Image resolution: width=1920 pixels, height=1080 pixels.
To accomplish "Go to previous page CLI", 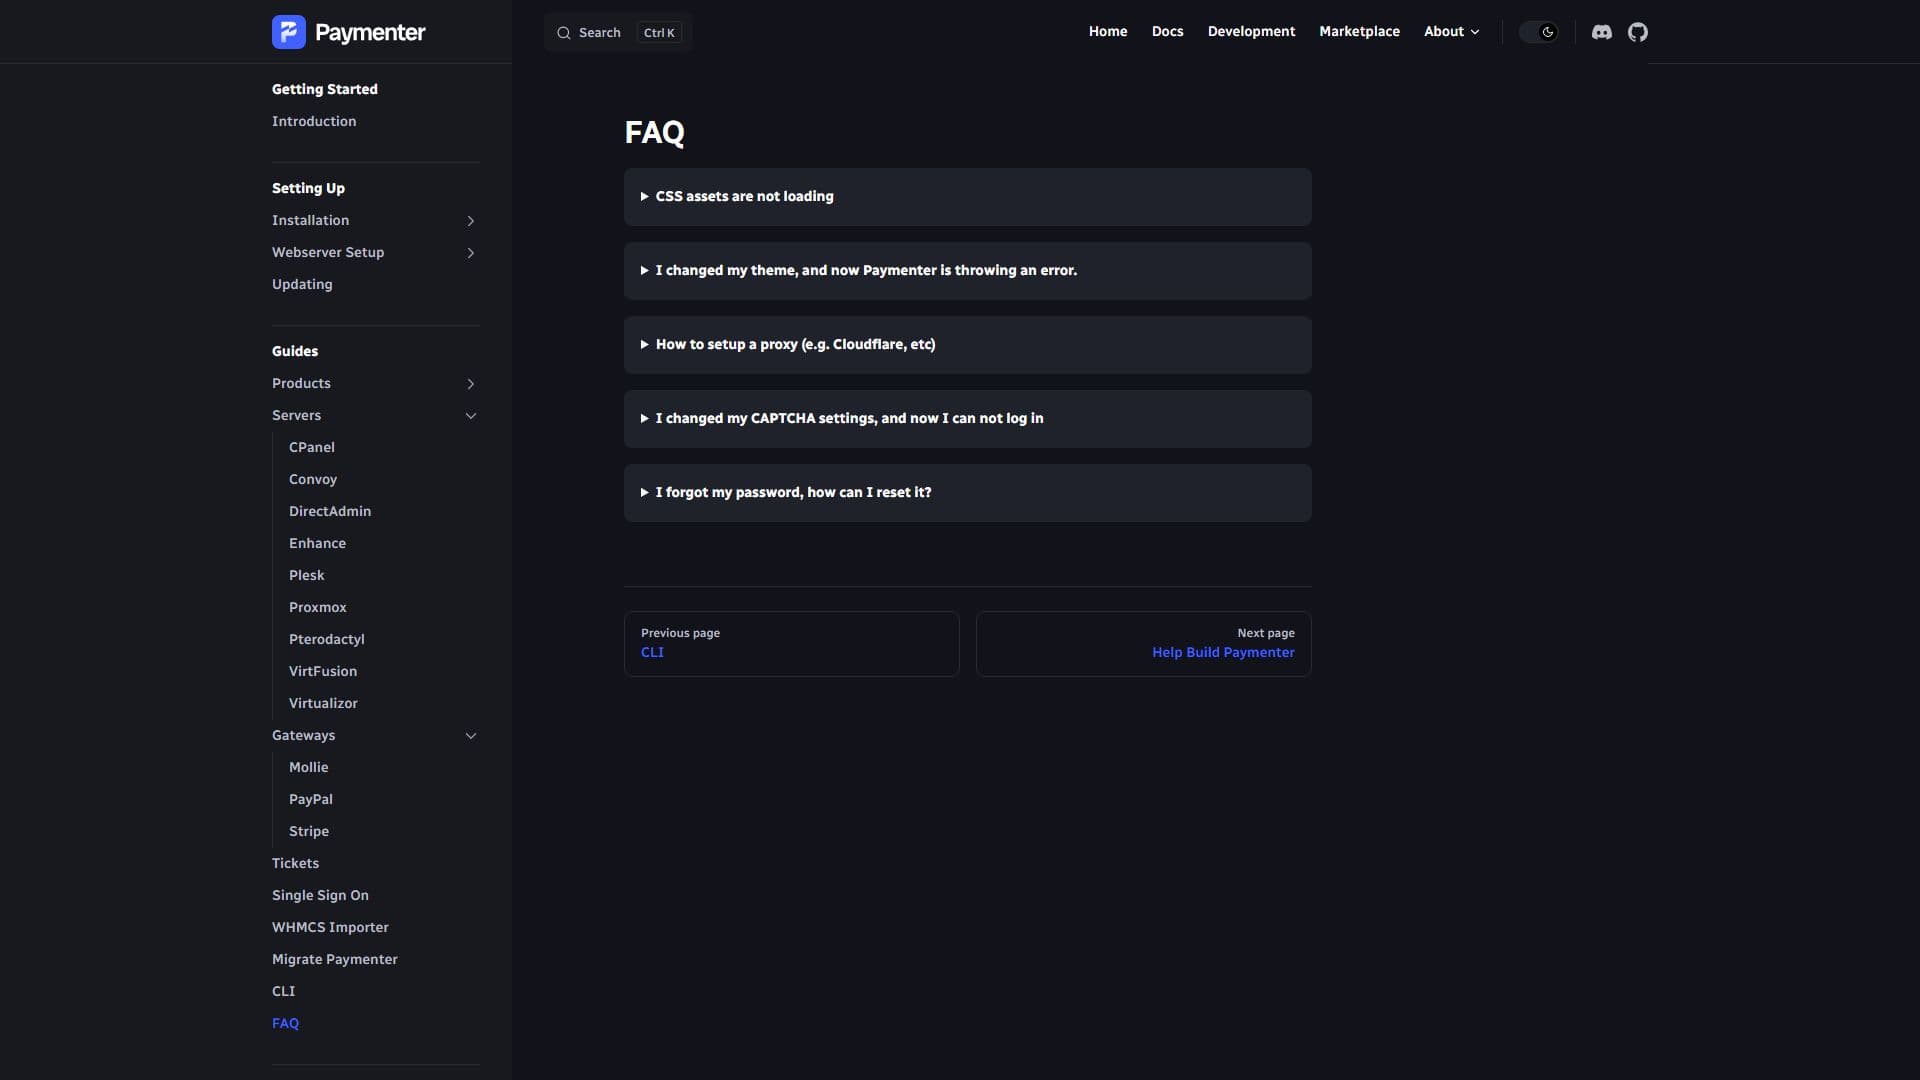I will click(x=791, y=644).
